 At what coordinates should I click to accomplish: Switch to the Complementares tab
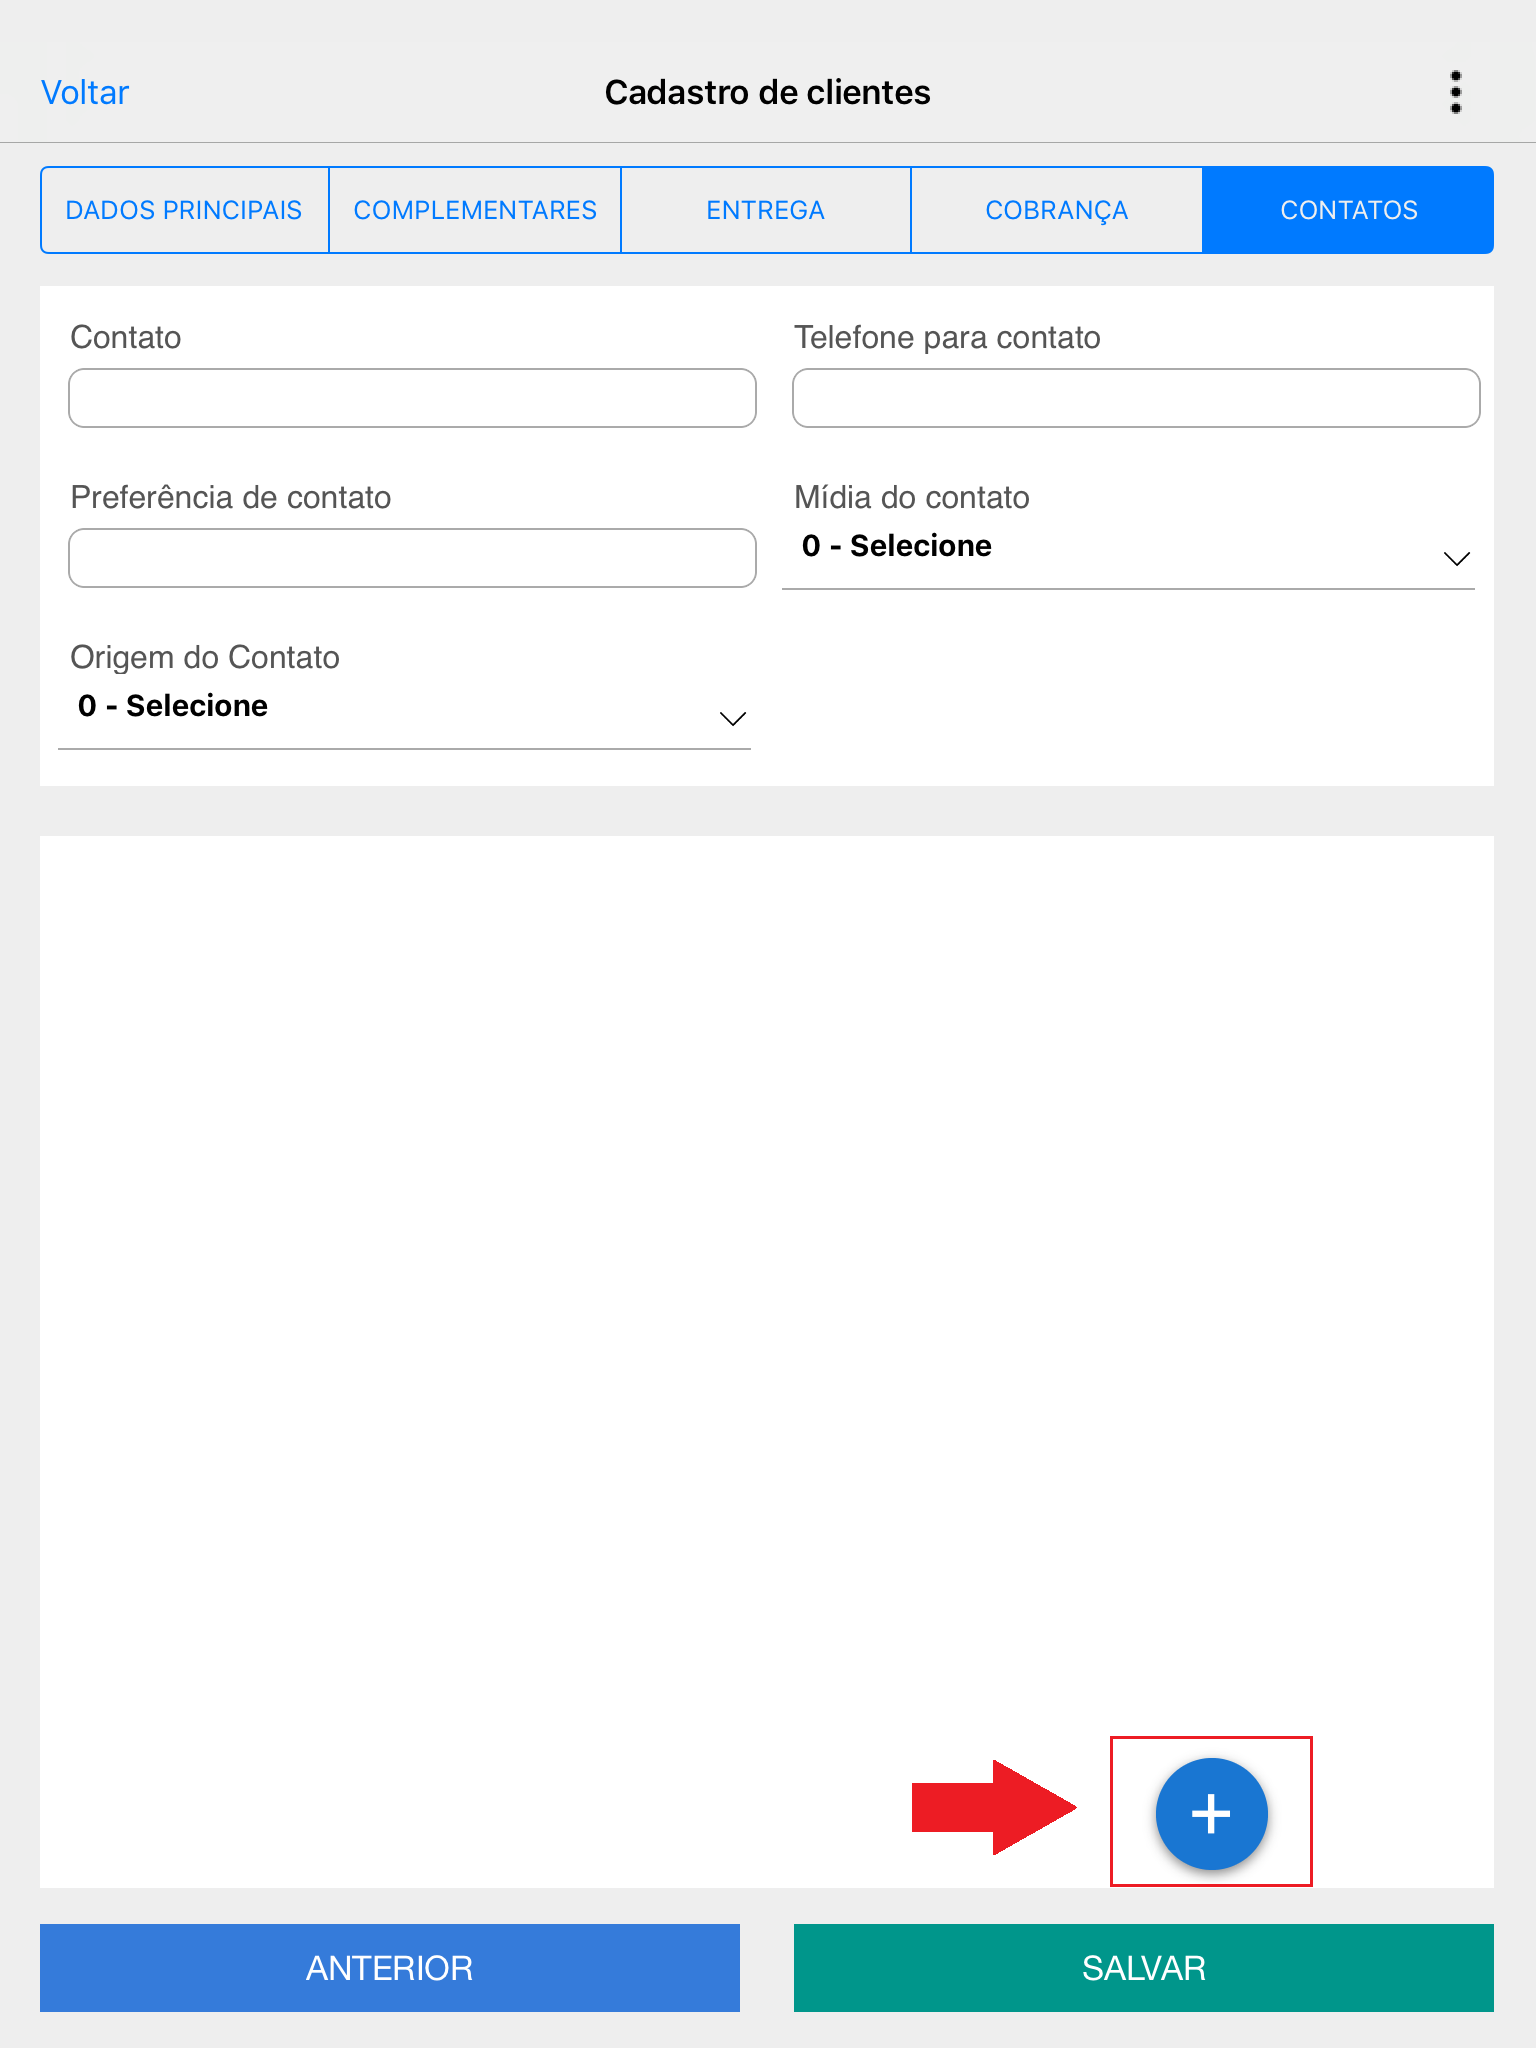[475, 210]
